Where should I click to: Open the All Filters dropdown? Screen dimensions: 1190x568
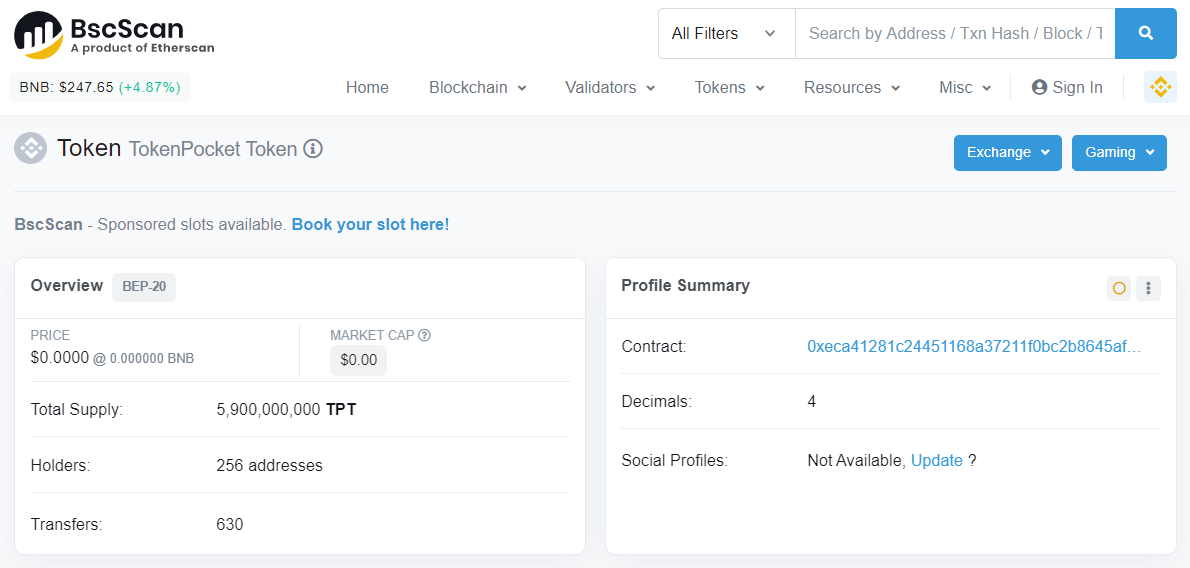(726, 33)
